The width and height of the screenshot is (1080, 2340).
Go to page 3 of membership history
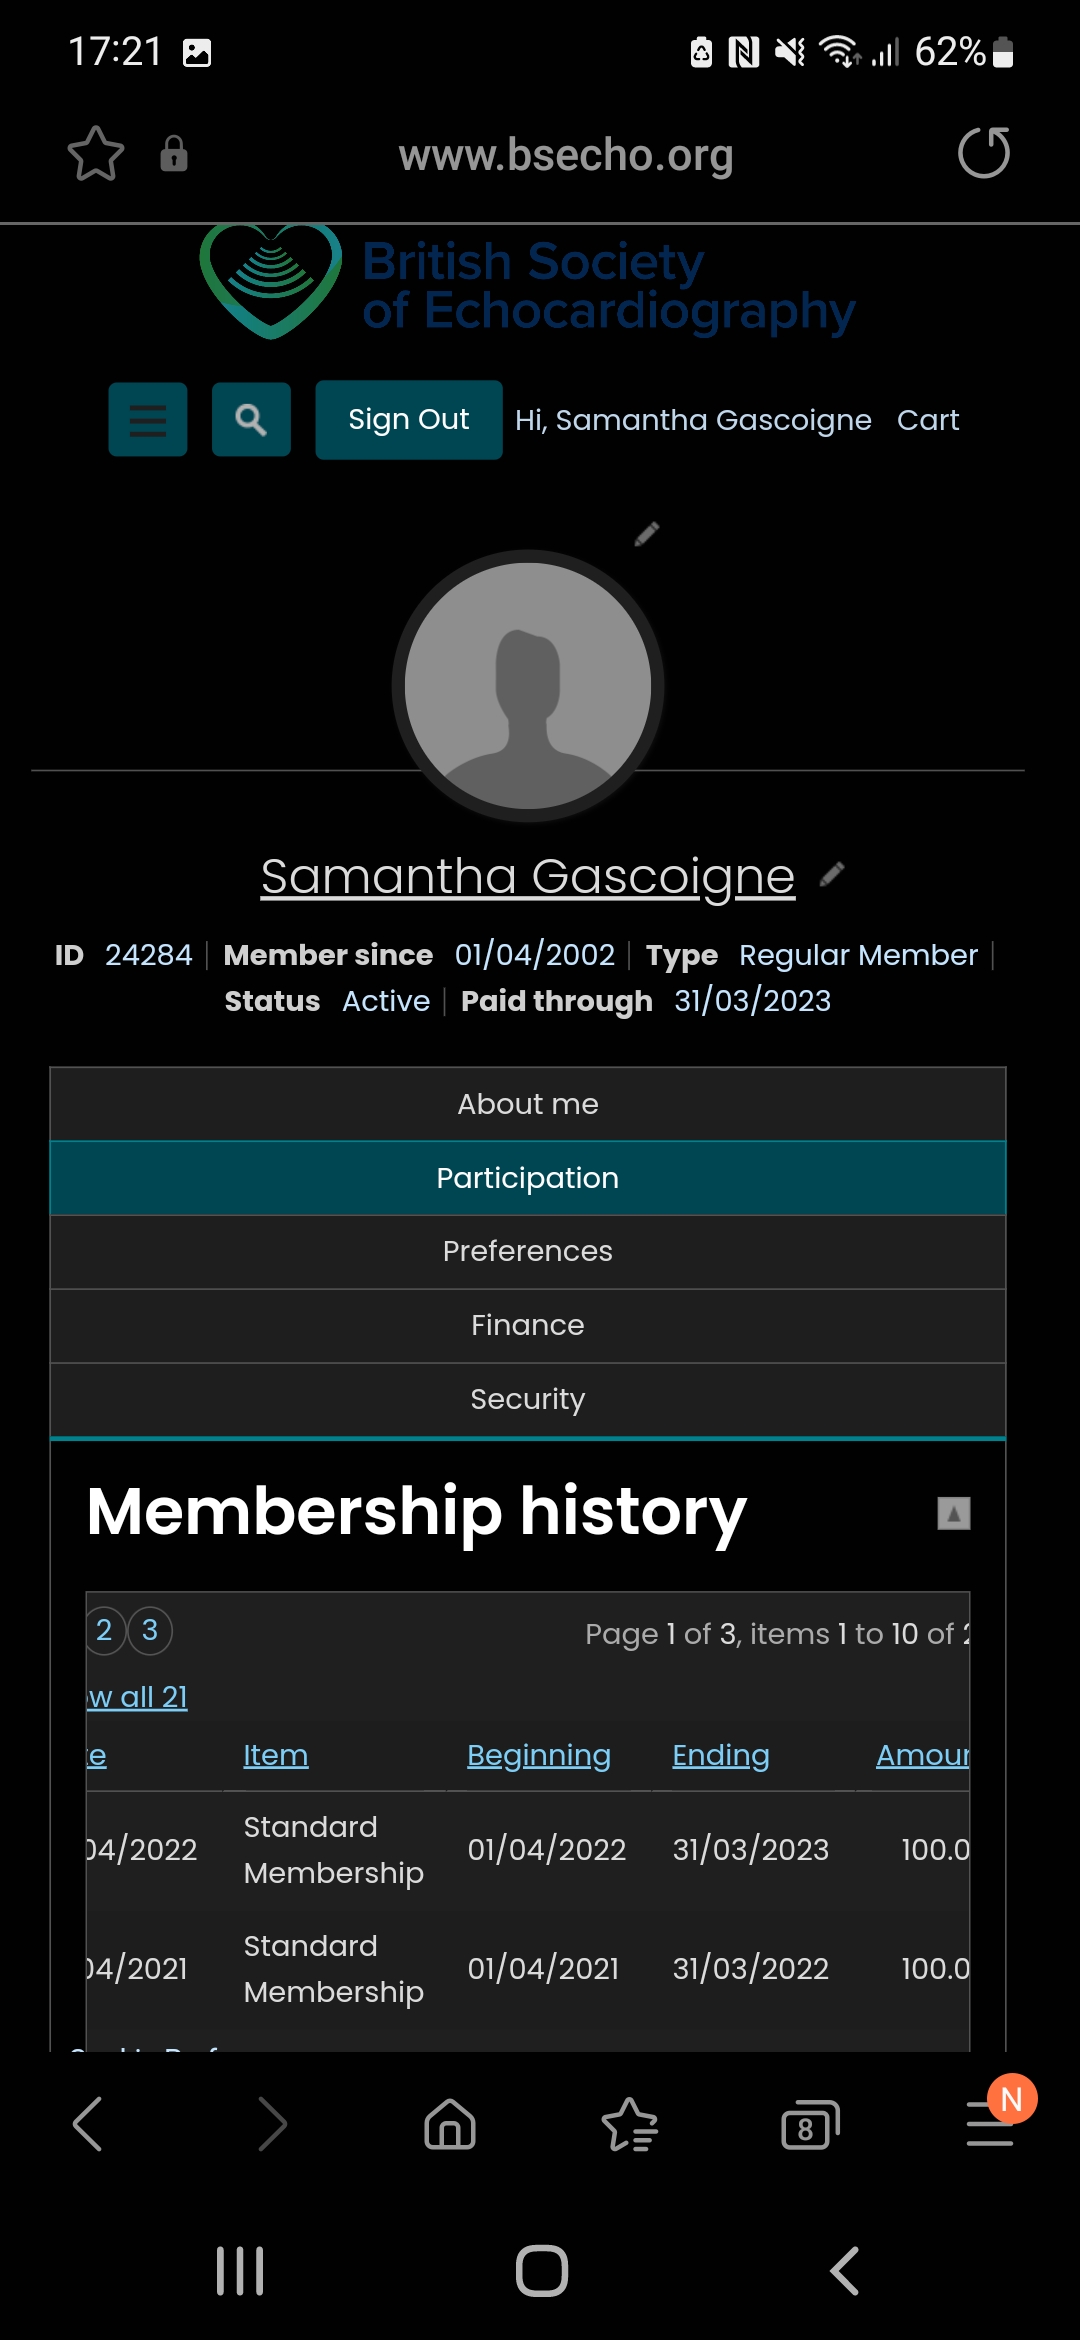(150, 1631)
